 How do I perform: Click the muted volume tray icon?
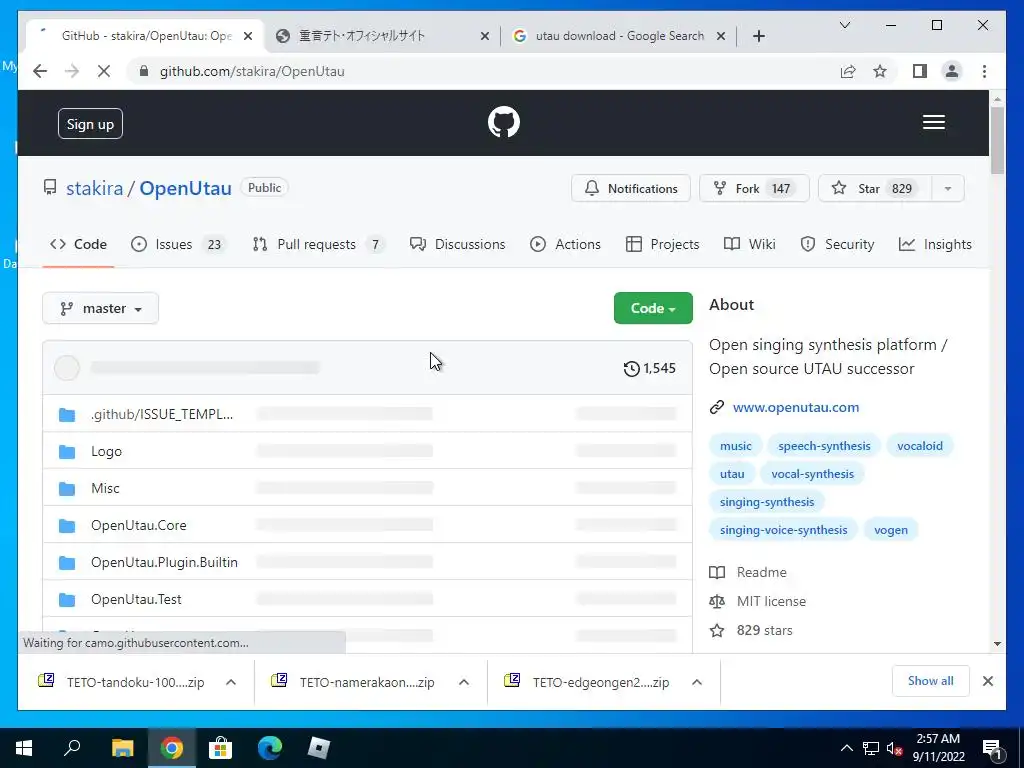[894, 748]
